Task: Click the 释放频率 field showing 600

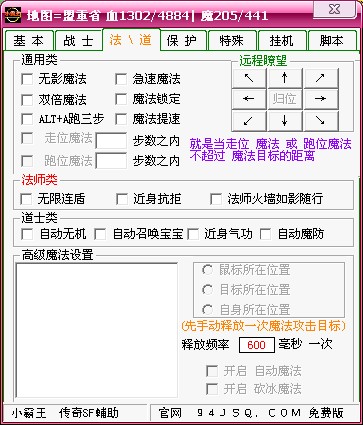Action: [257, 345]
